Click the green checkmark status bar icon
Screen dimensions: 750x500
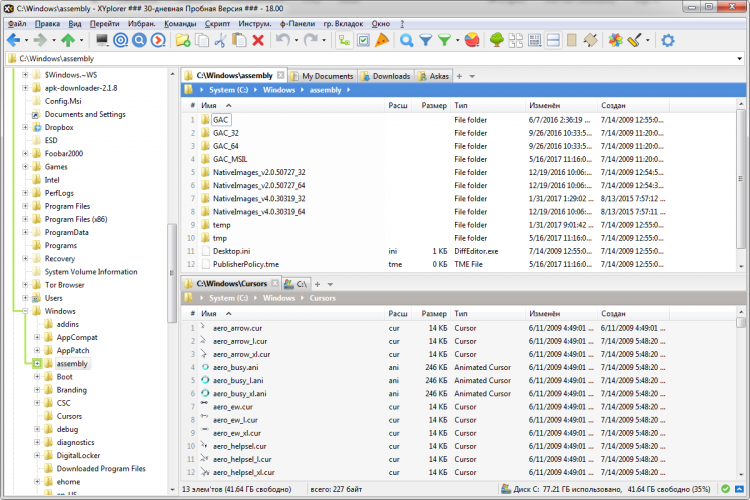(x=726, y=489)
